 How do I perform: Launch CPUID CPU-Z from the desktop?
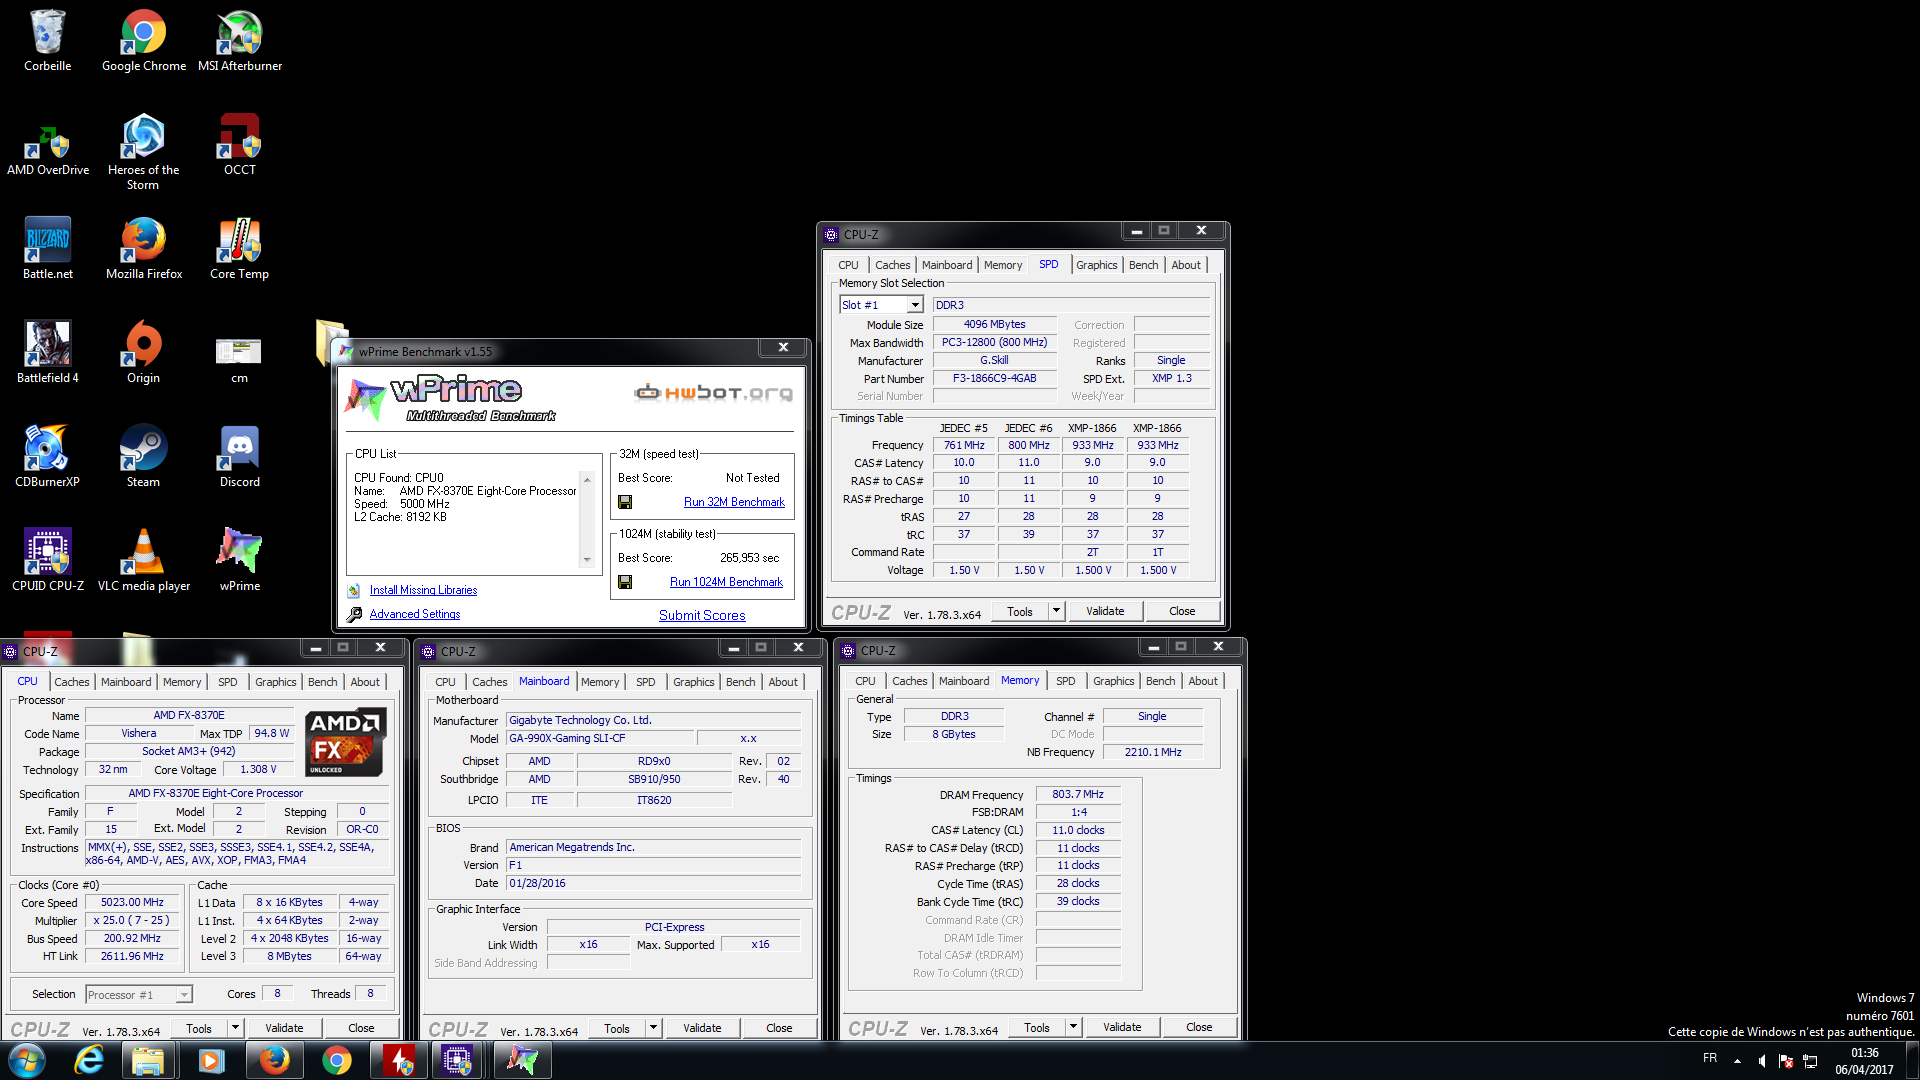coord(47,561)
